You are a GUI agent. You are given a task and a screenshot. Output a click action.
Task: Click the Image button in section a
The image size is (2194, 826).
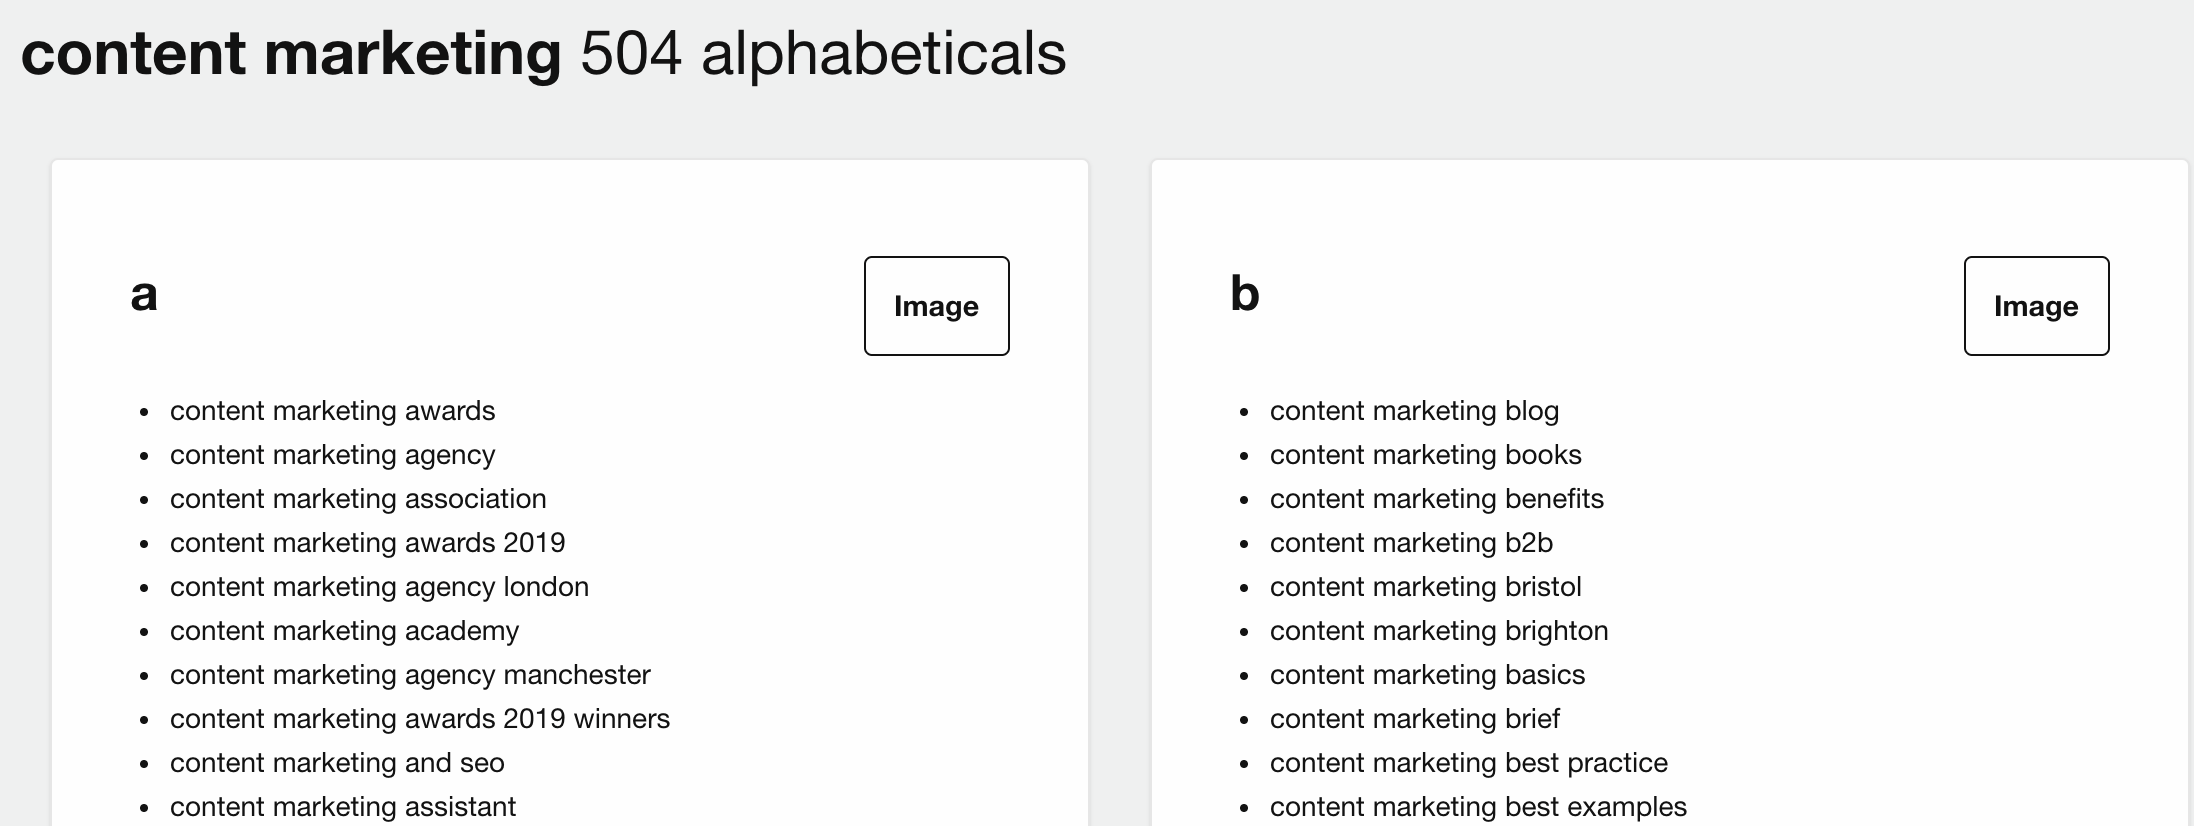pos(936,306)
